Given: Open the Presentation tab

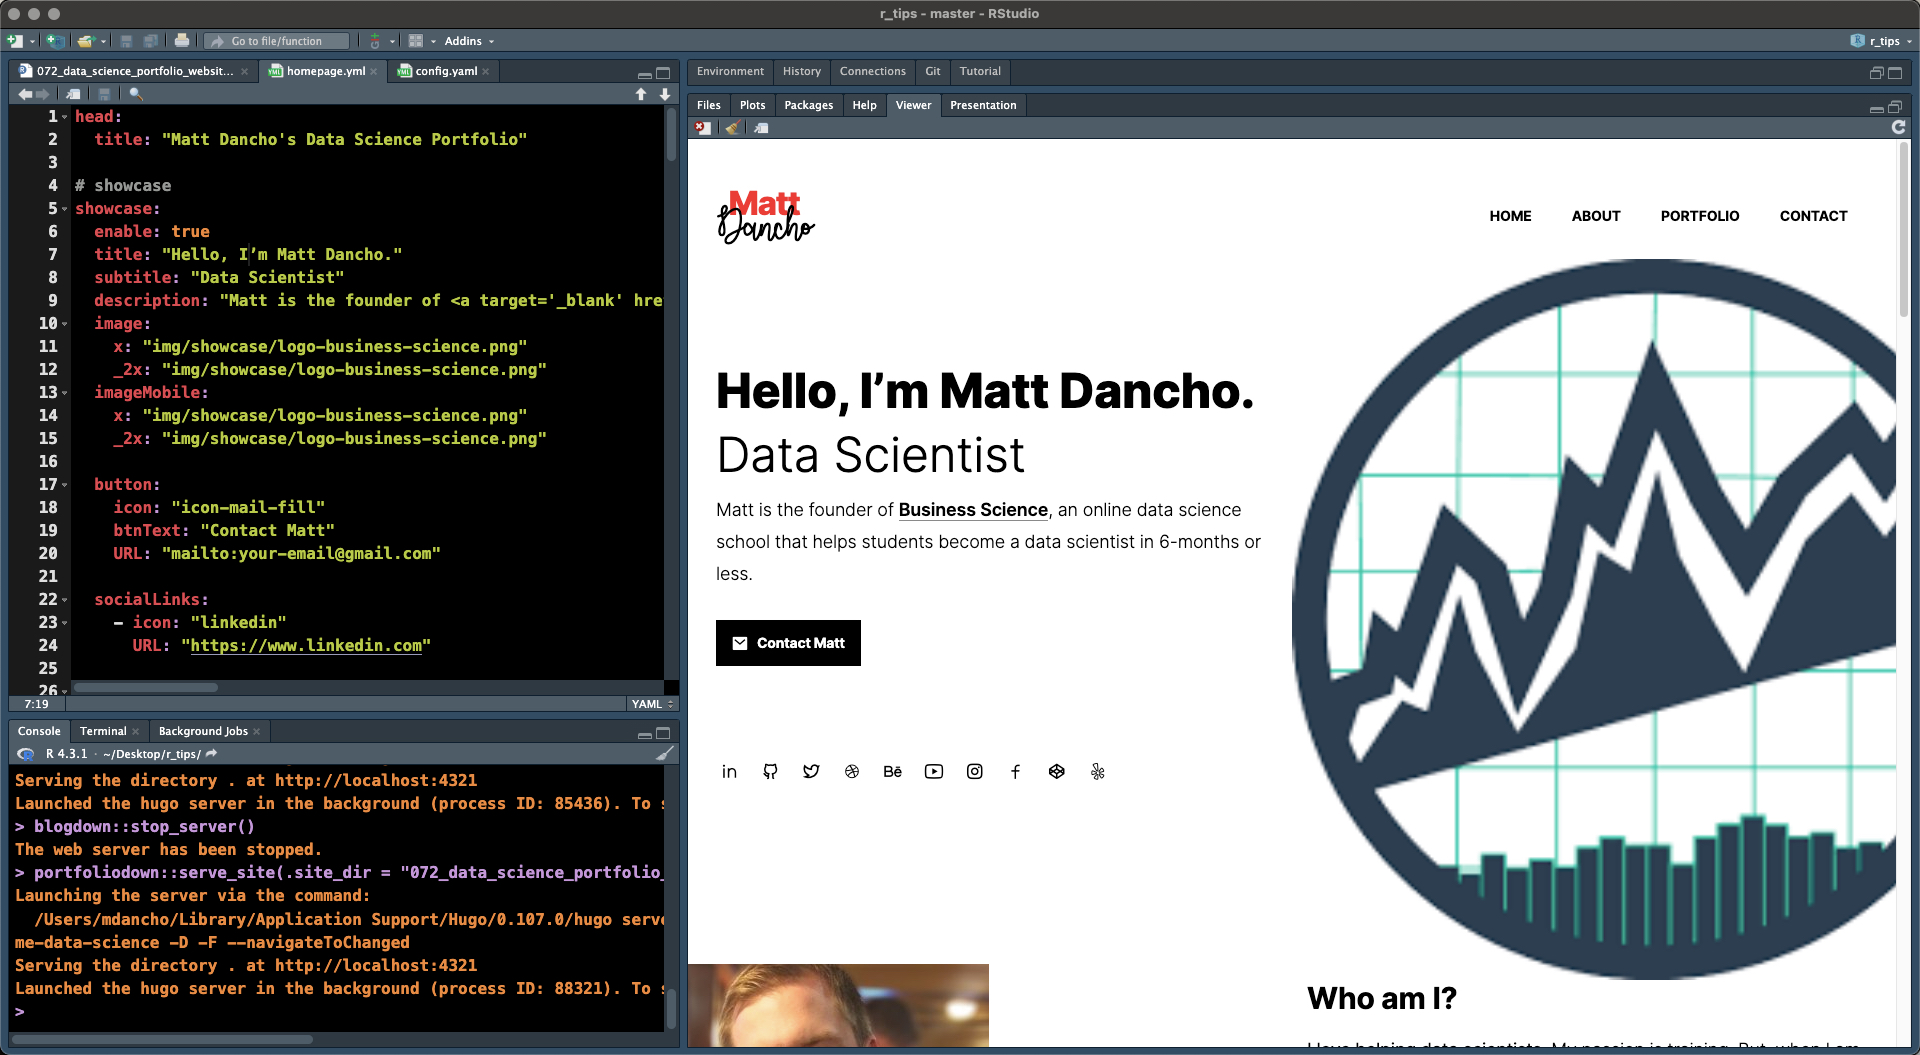Looking at the screenshot, I should click(x=983, y=105).
